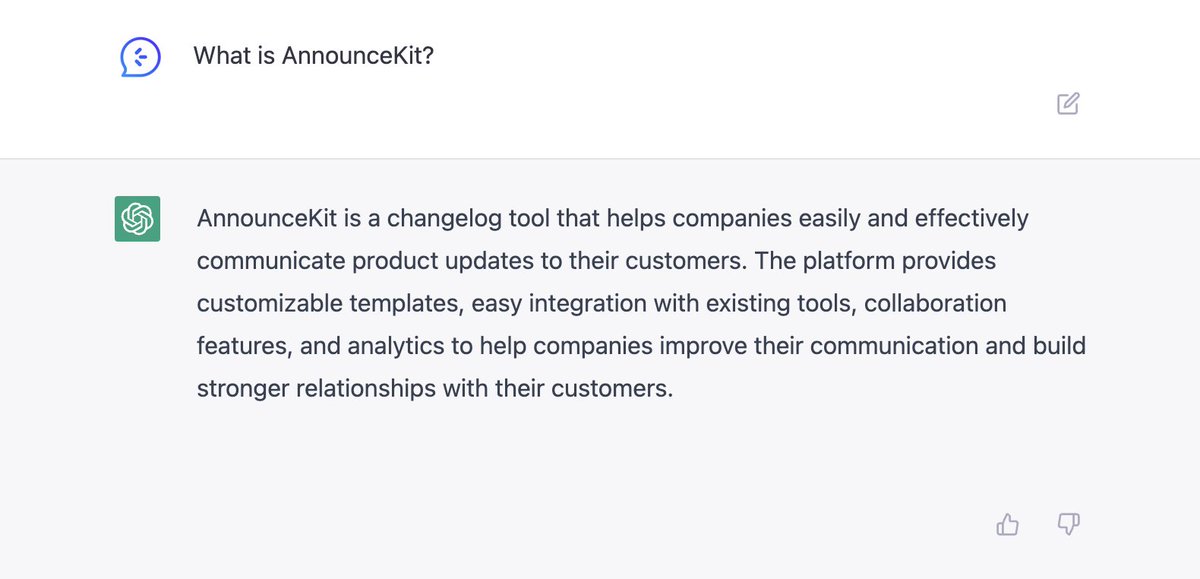Screen dimensions: 1200x579
Task: Click the words "The platform provides"
Action: (875, 262)
